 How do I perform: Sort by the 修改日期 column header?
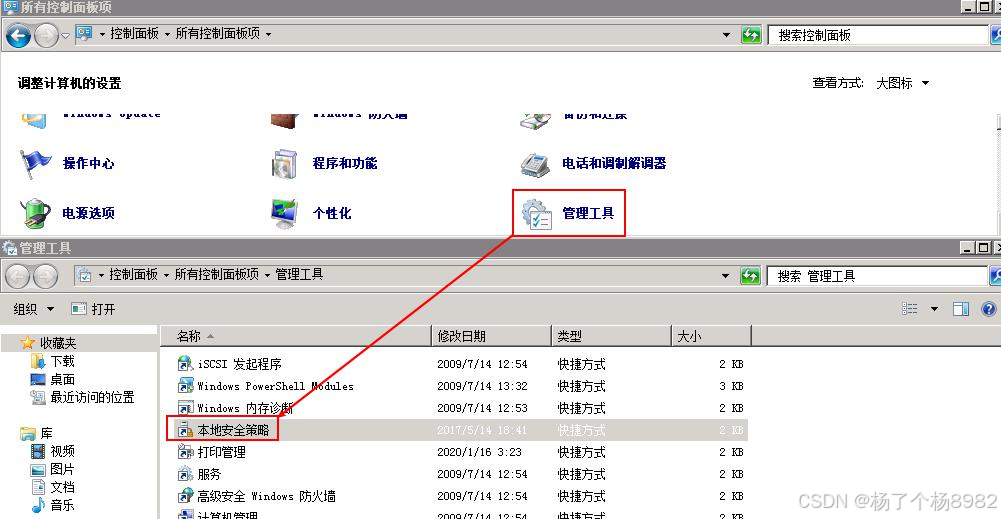(492, 336)
